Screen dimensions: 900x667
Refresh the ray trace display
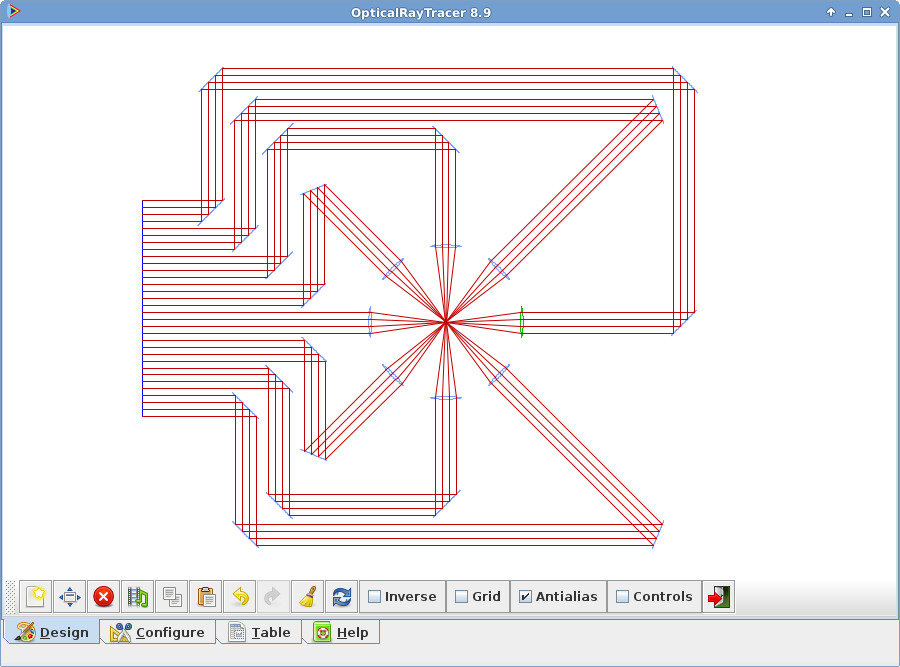pyautogui.click(x=341, y=596)
